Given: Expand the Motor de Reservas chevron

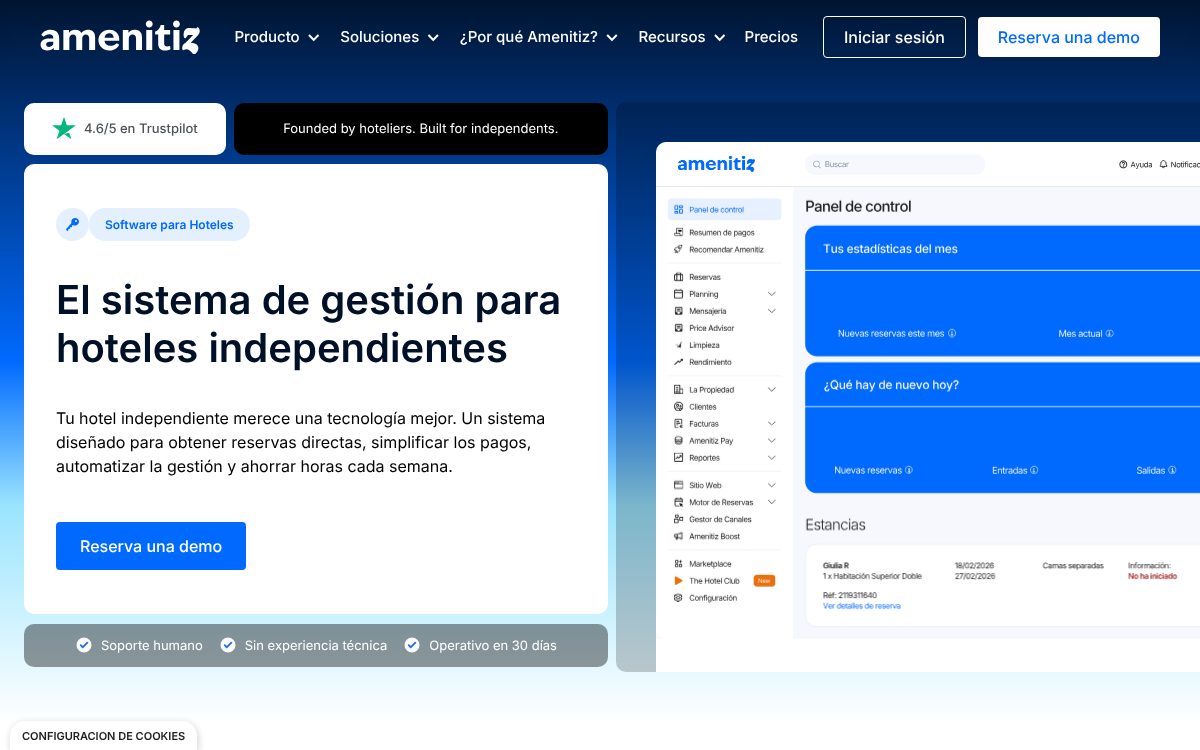Looking at the screenshot, I should pos(772,502).
